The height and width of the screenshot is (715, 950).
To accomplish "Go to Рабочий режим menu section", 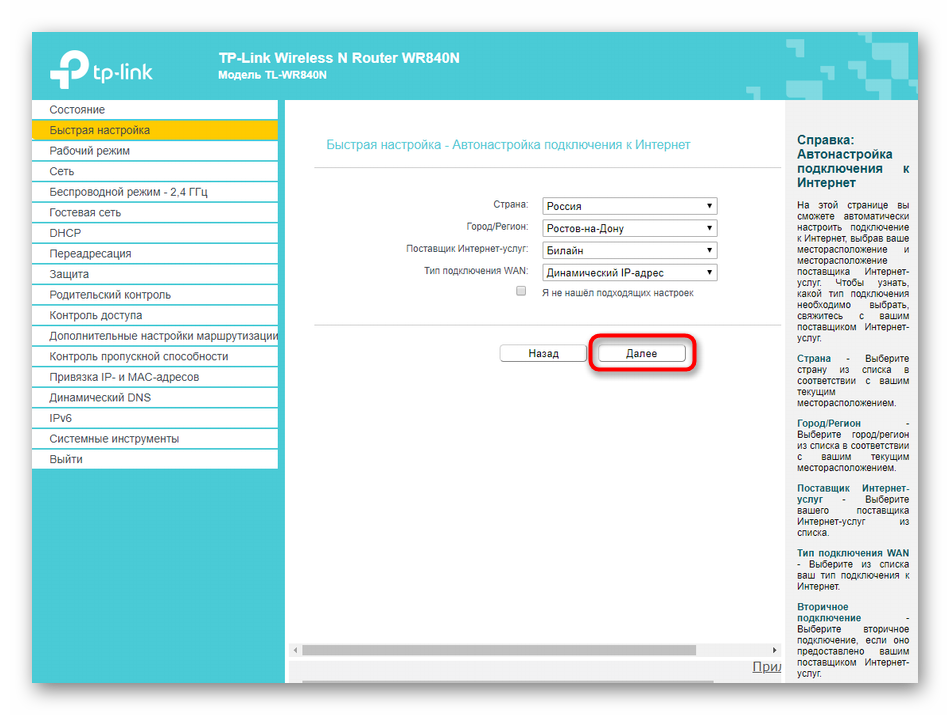I will click(90, 151).
